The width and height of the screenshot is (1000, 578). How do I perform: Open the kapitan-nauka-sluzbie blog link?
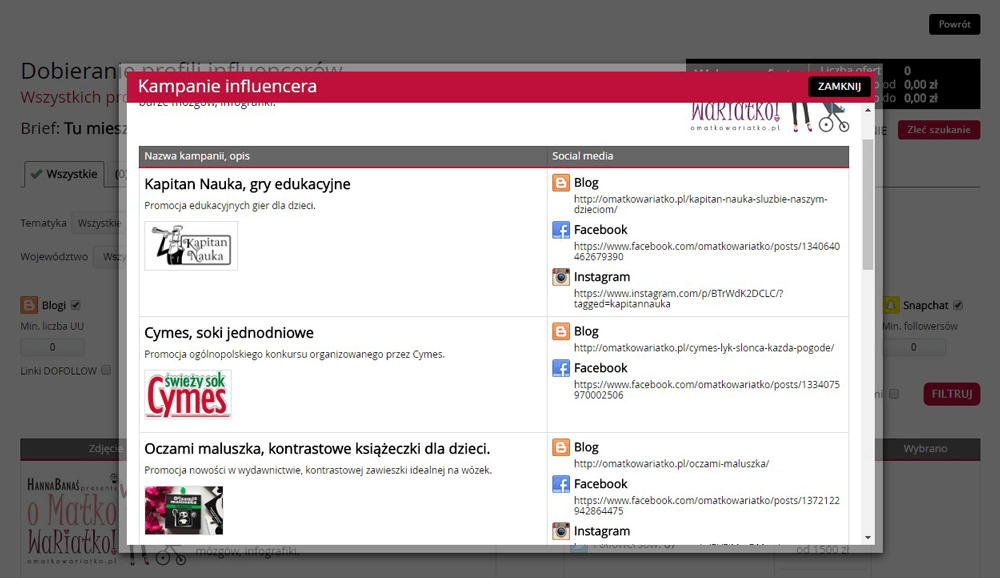click(x=700, y=204)
